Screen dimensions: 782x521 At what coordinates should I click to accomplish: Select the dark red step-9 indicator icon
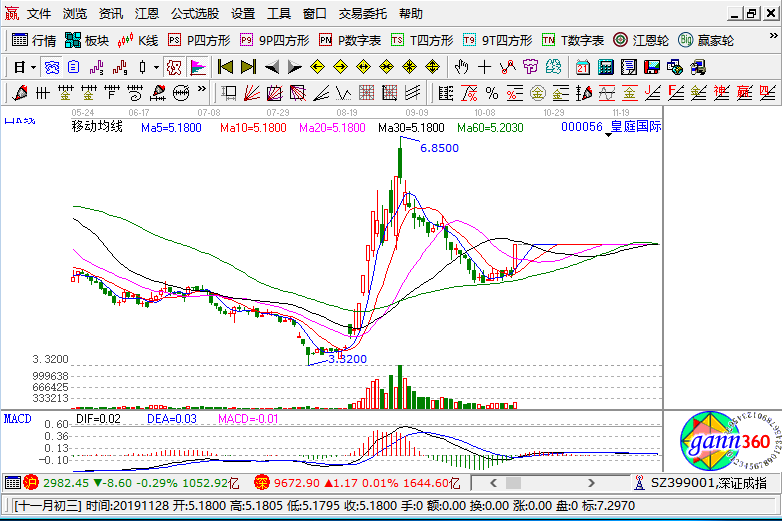[120, 67]
